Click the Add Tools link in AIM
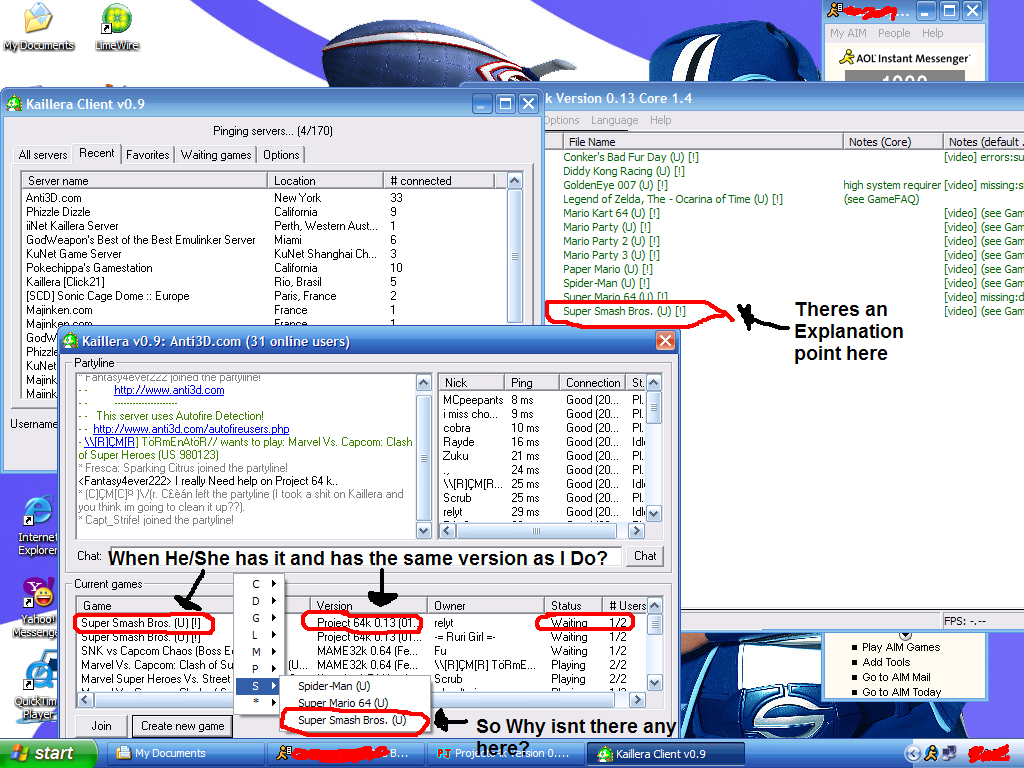Screen dimensions: 1024x768 pyautogui.click(x=886, y=662)
